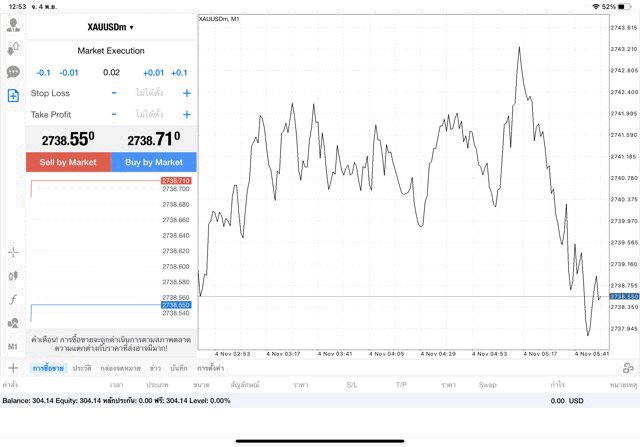
Task: Open the M1 timeframe selector
Action: click(13, 346)
